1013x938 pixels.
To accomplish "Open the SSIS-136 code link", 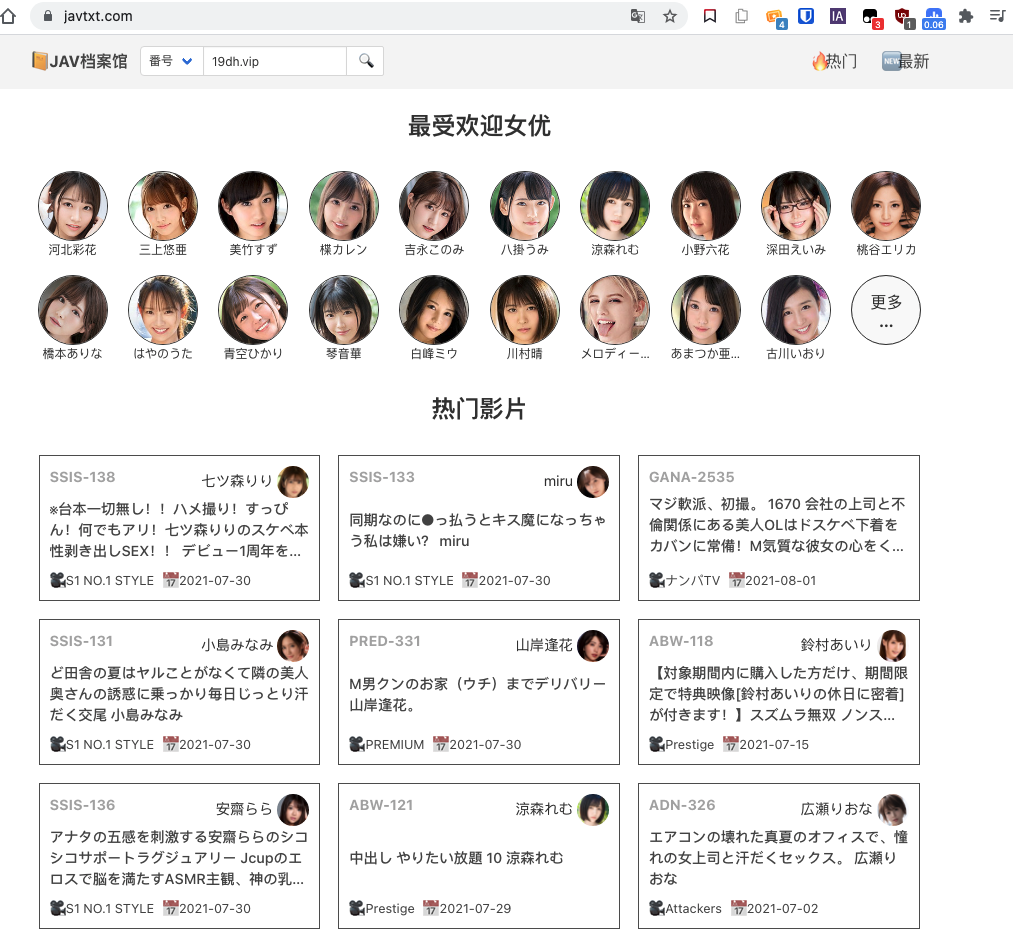I will 83,805.
